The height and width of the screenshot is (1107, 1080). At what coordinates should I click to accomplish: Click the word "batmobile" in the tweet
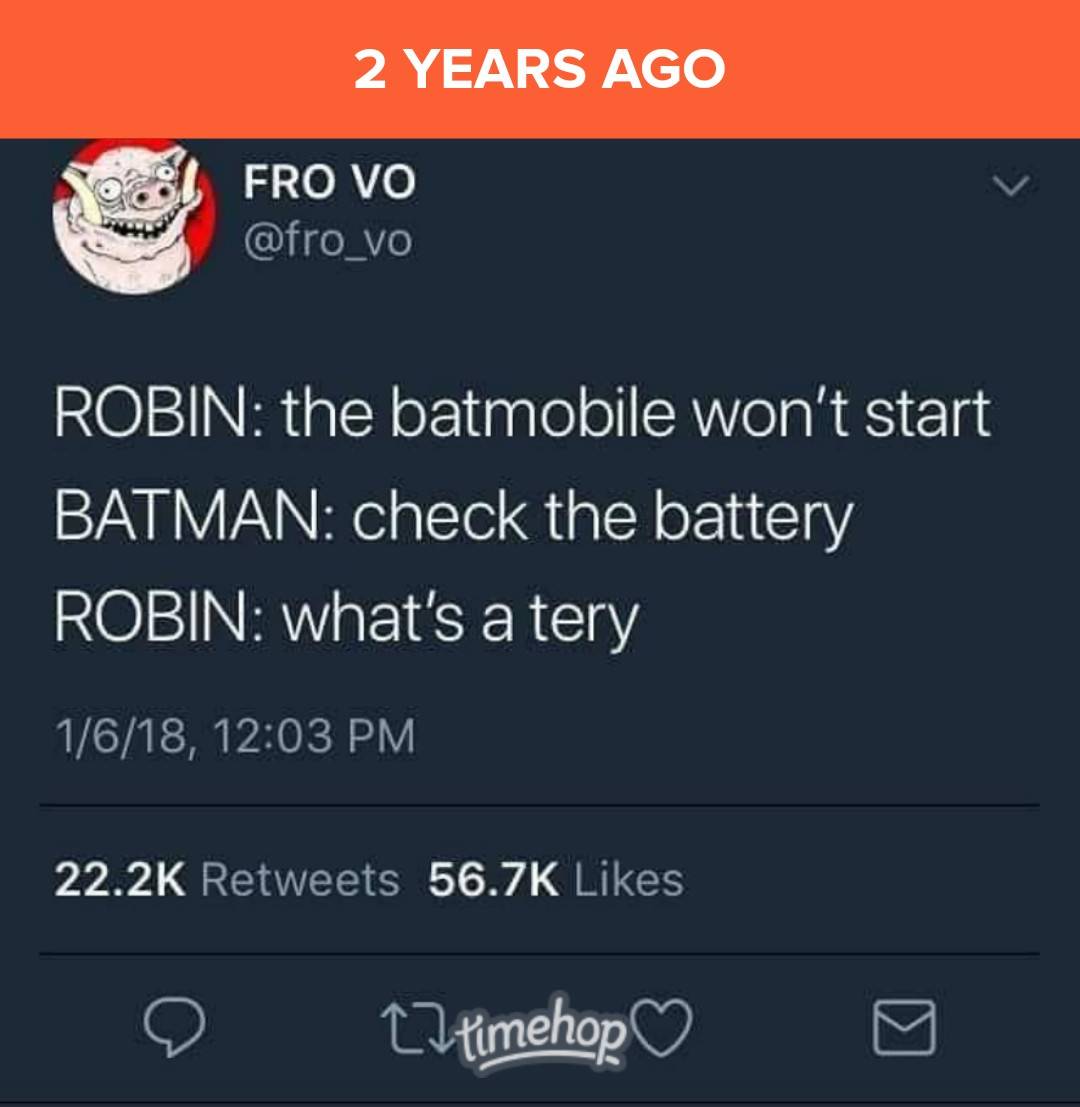533,413
